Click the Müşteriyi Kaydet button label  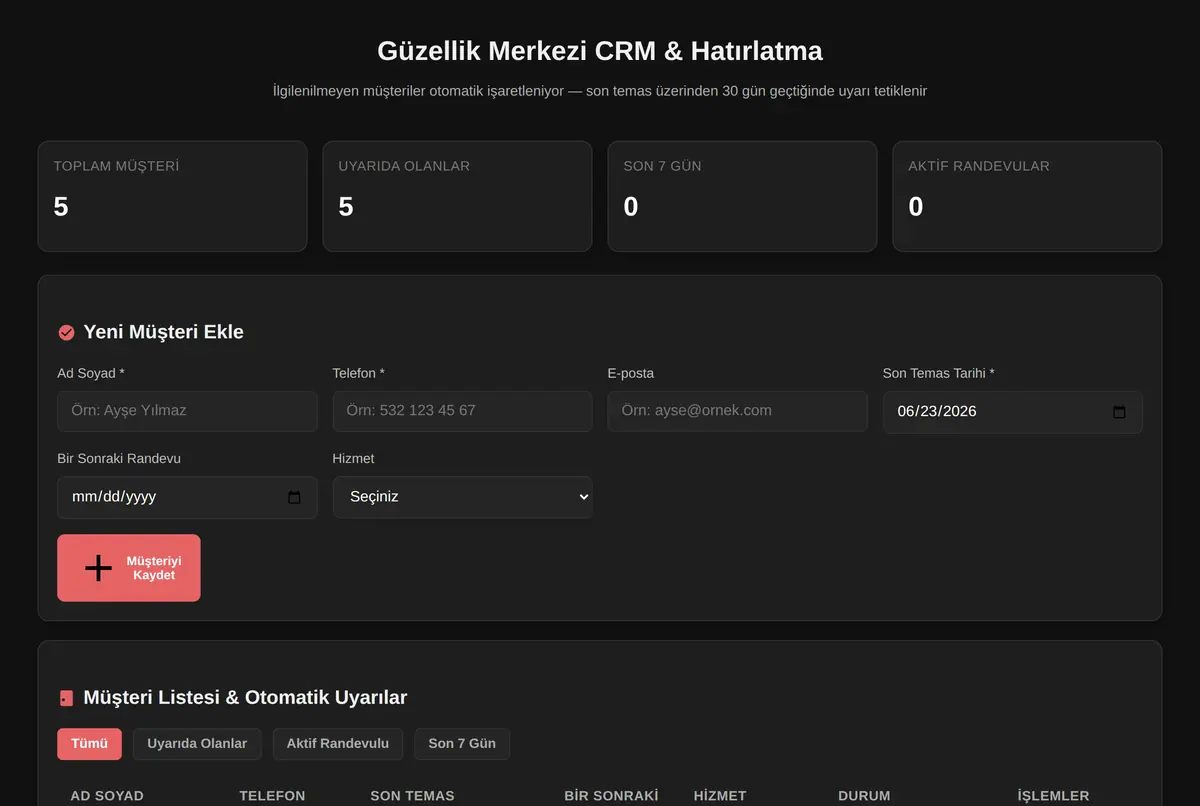(x=154, y=568)
